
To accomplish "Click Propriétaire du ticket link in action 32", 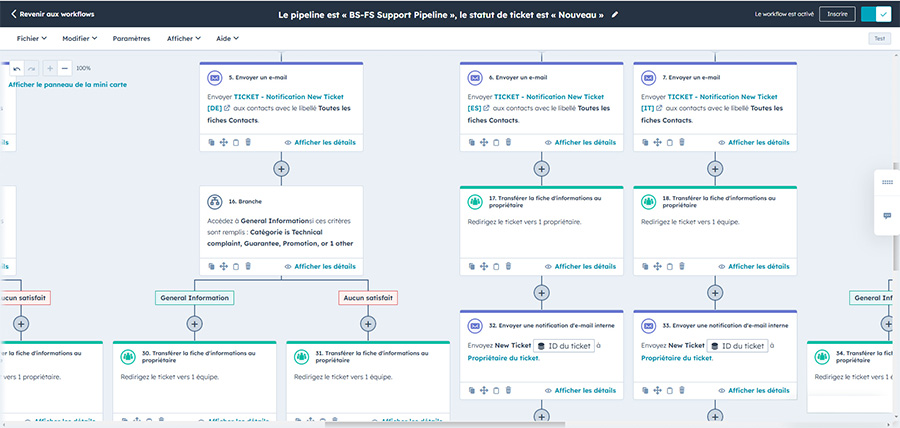I will click(x=503, y=358).
